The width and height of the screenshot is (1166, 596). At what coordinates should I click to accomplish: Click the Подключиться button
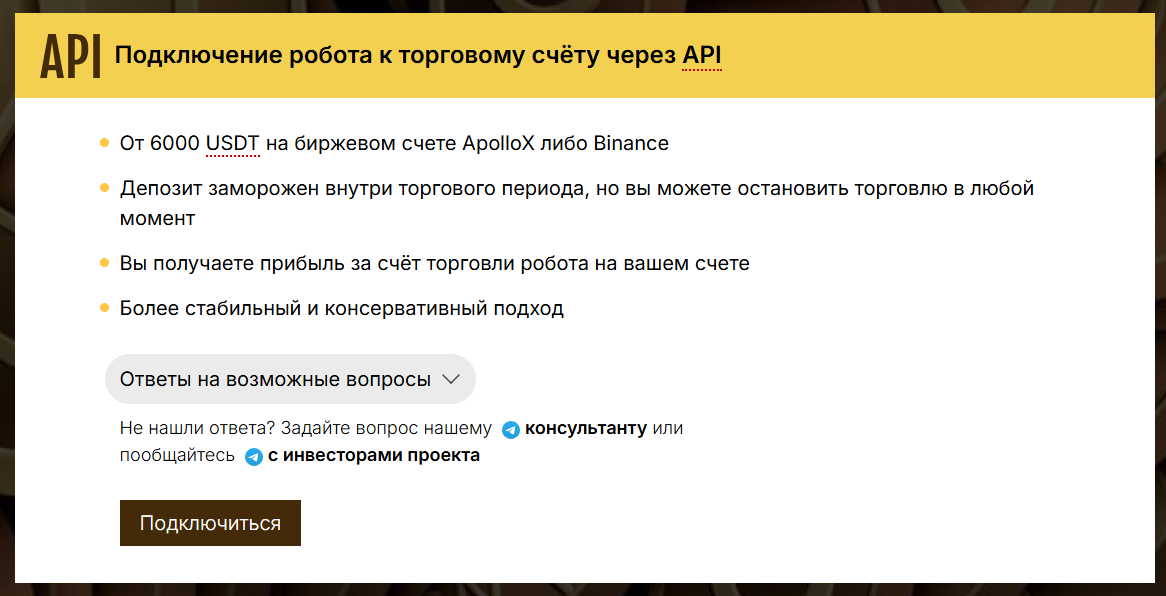pyautogui.click(x=210, y=523)
